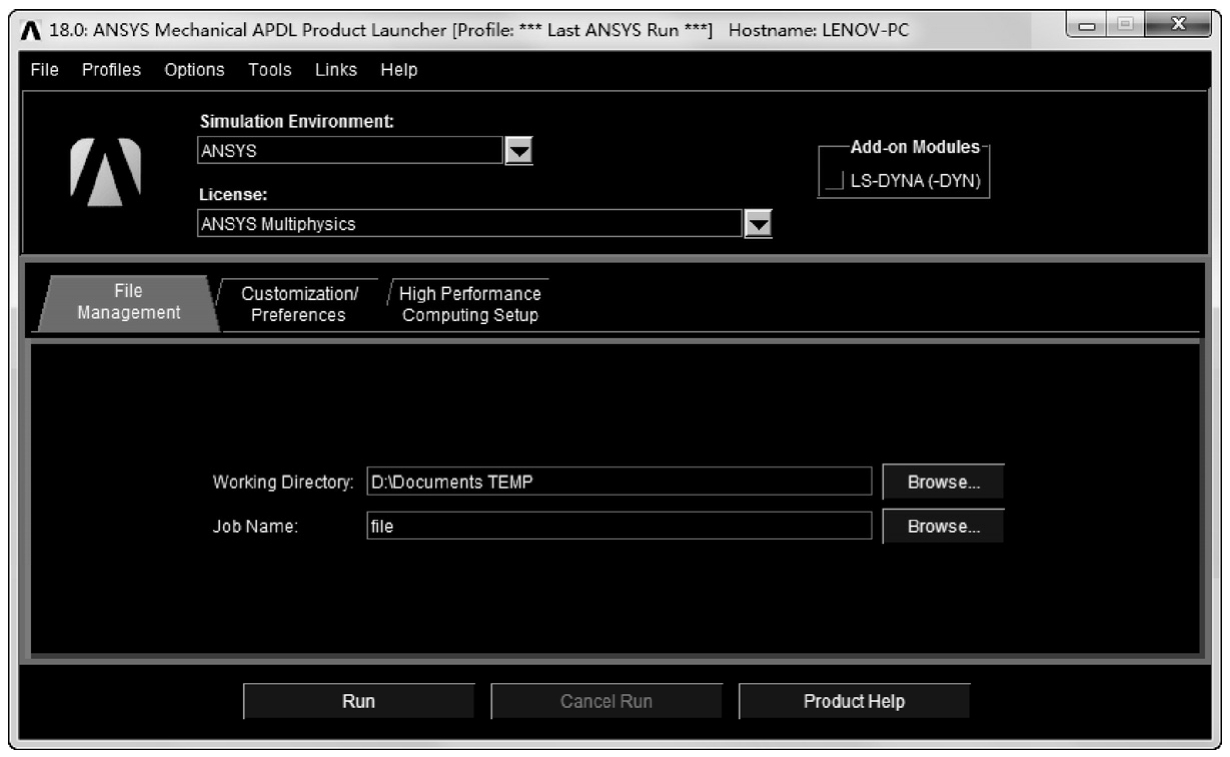
Task: Switch to the Customization/Preferences tab
Action: click(299, 304)
